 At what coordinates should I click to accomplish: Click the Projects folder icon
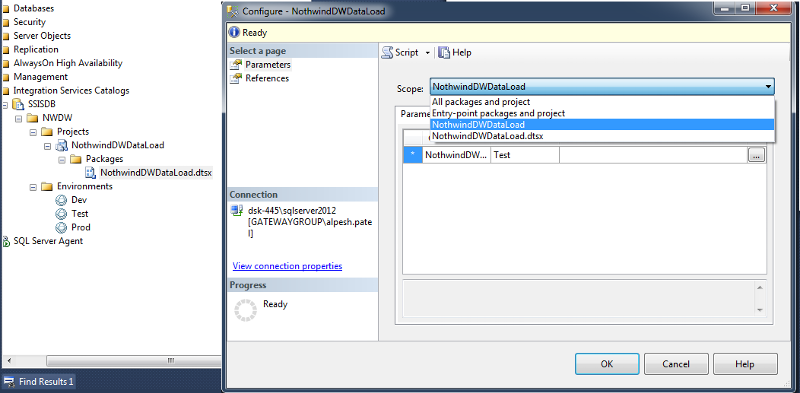(47, 132)
